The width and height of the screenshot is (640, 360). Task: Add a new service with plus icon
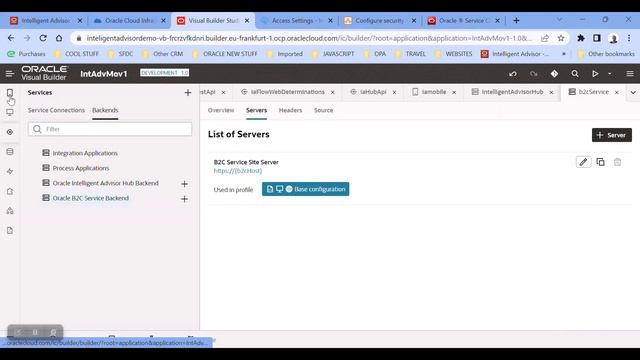pos(188,93)
